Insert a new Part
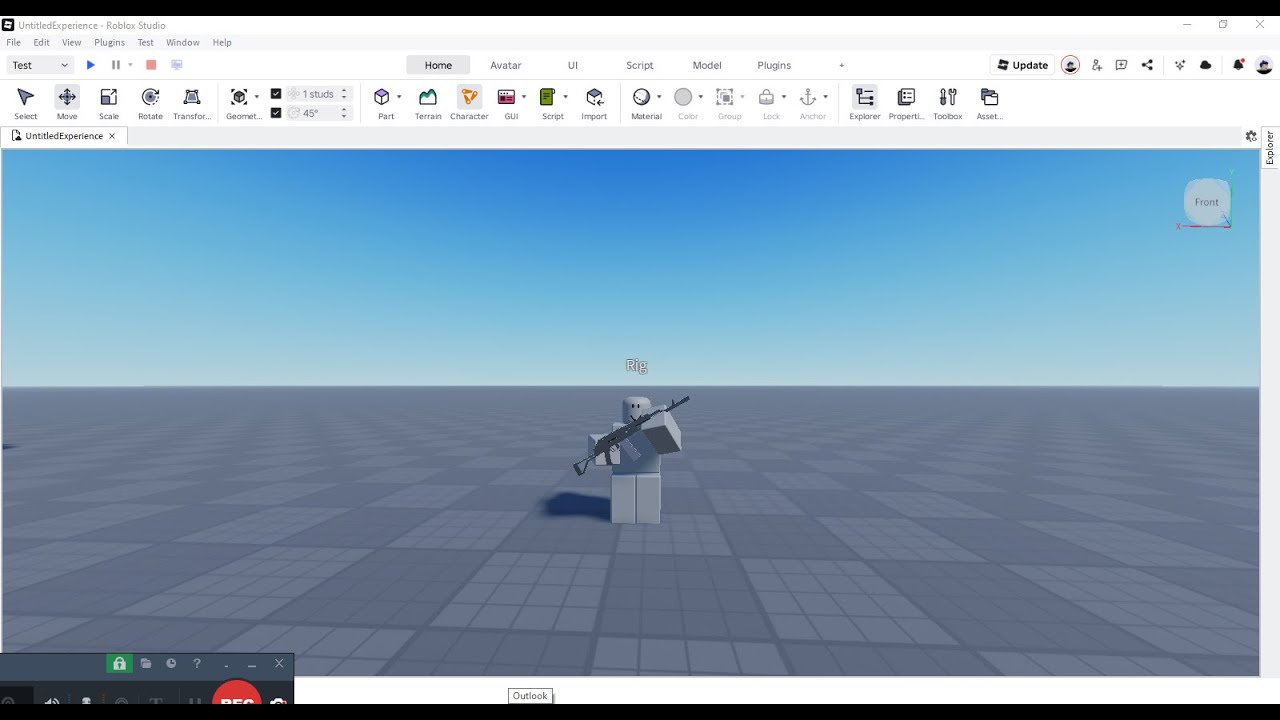 coord(382,103)
